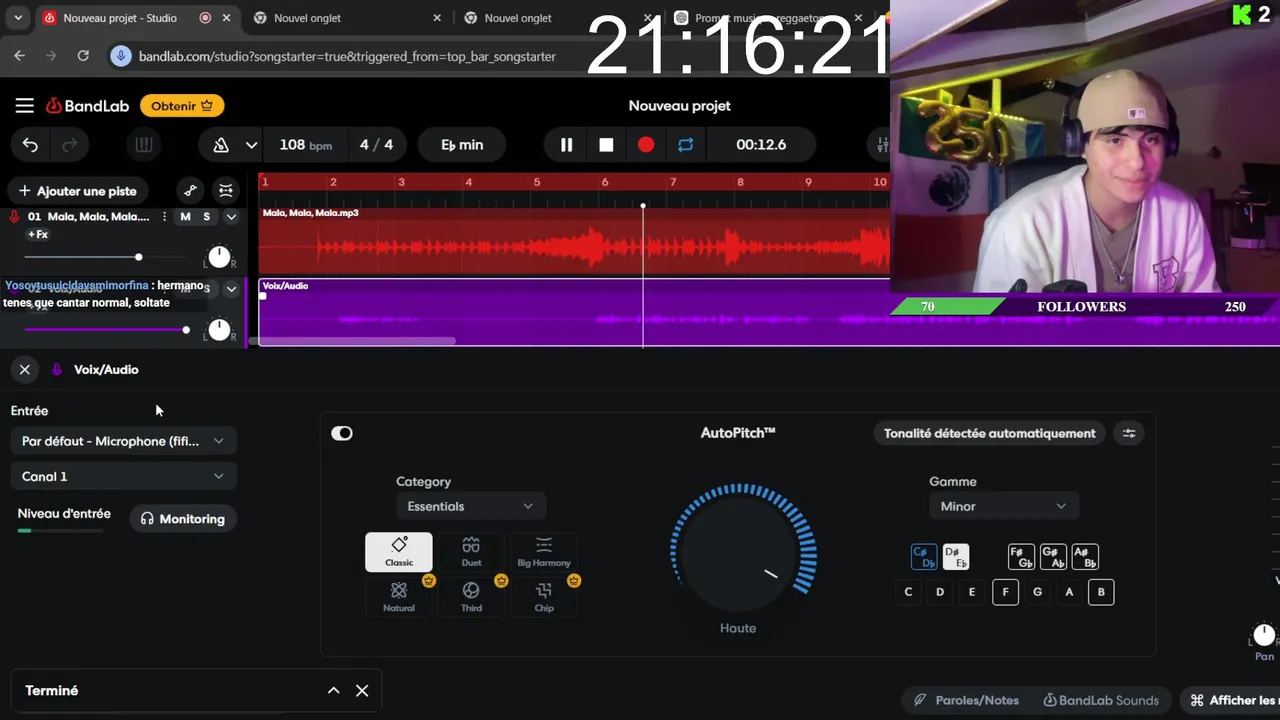
Task: Stop playback
Action: (606, 145)
